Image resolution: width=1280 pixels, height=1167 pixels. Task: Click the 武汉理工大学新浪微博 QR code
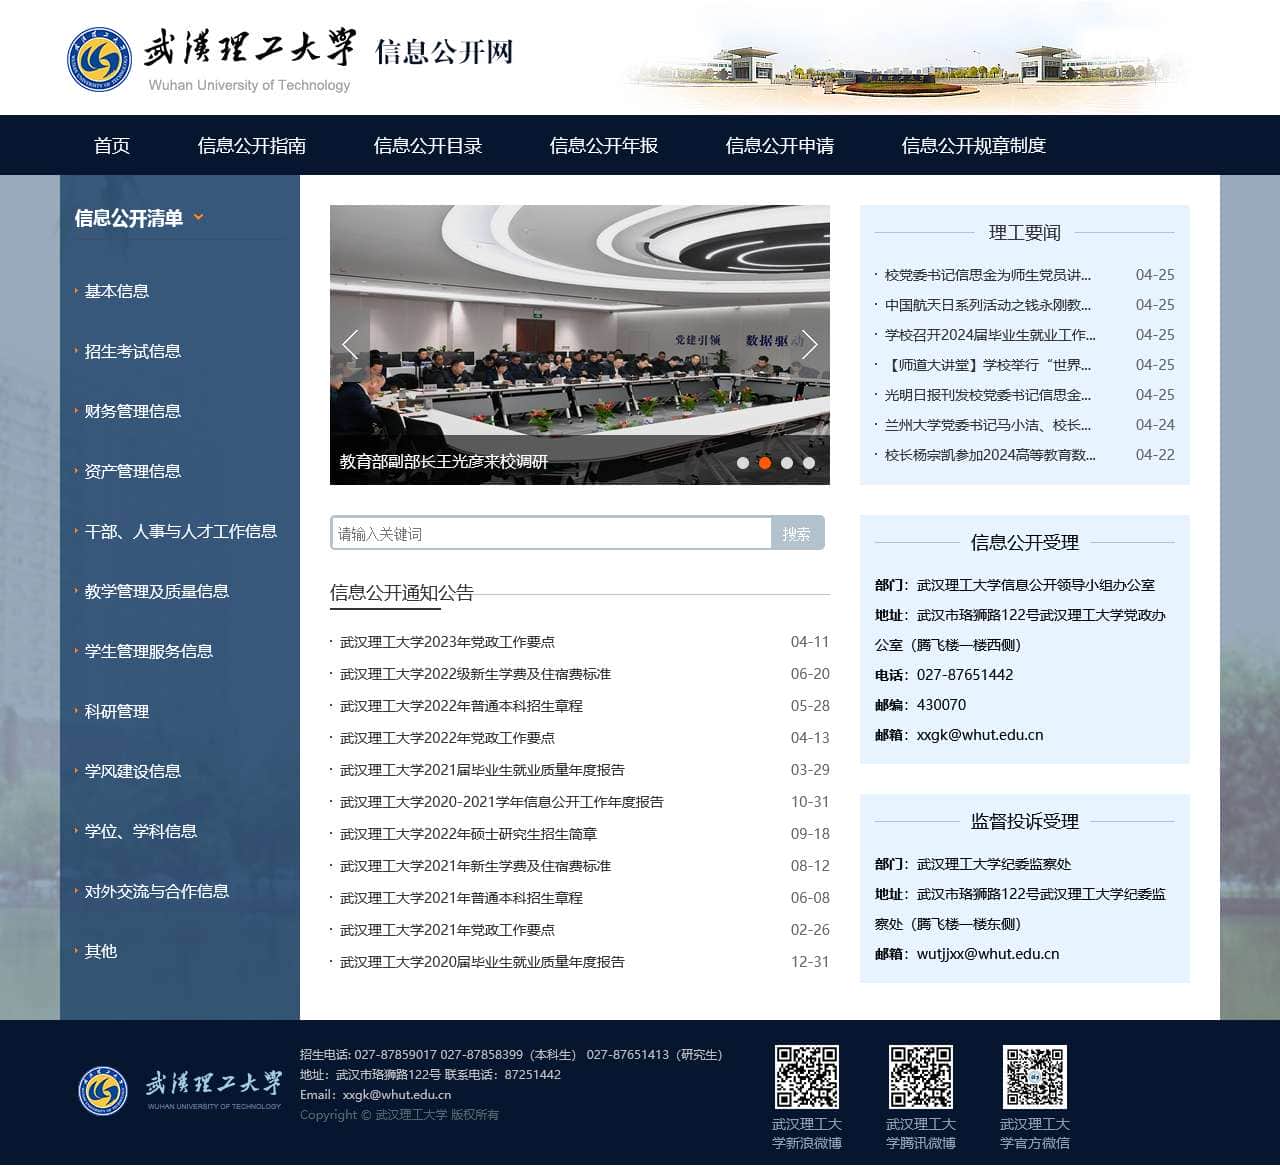point(807,1077)
